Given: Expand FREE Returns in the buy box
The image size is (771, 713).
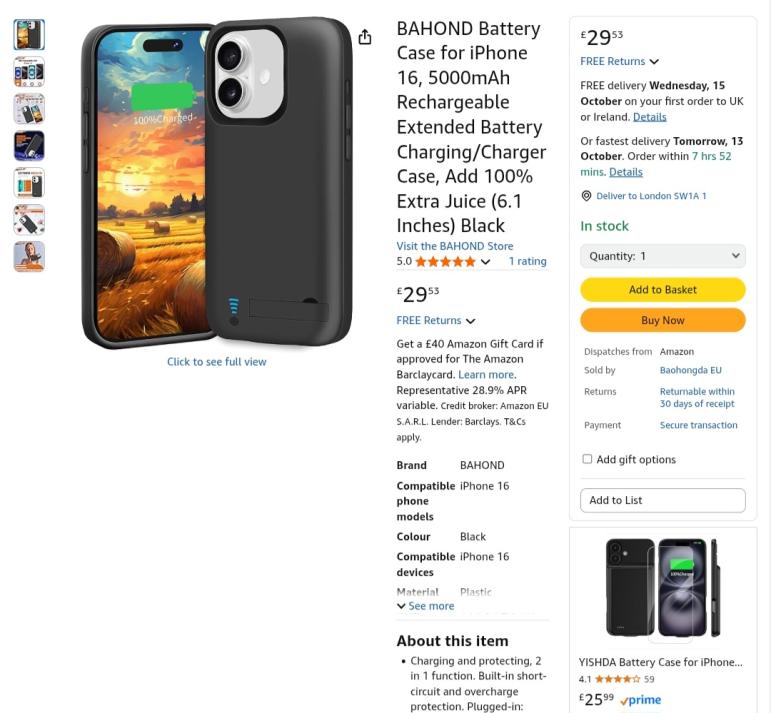Looking at the screenshot, I should (620, 62).
